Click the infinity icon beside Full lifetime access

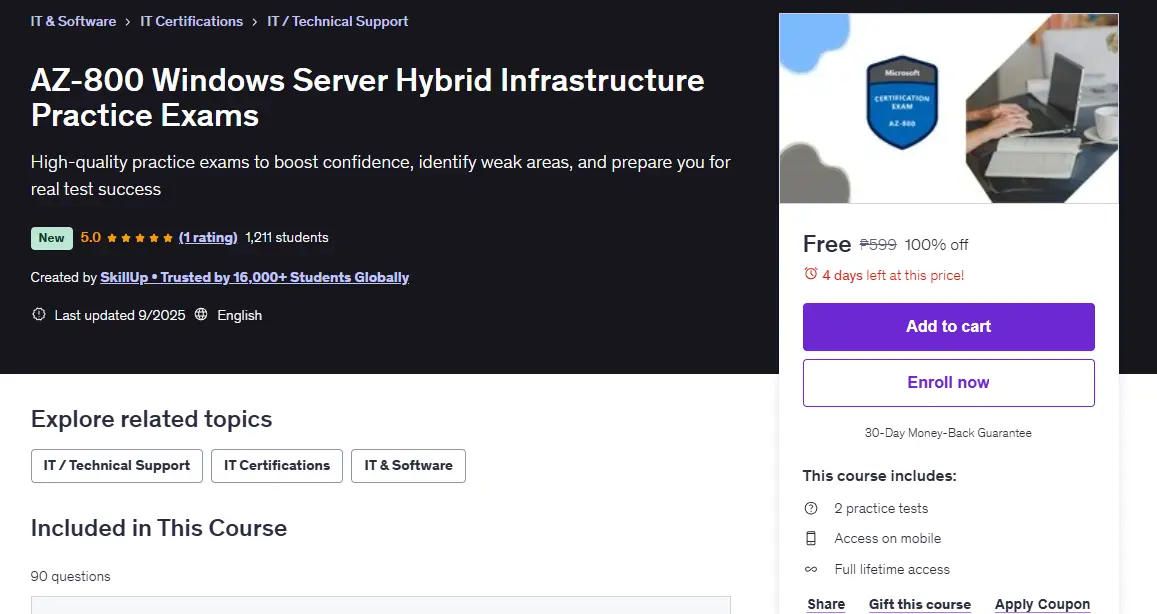point(811,569)
